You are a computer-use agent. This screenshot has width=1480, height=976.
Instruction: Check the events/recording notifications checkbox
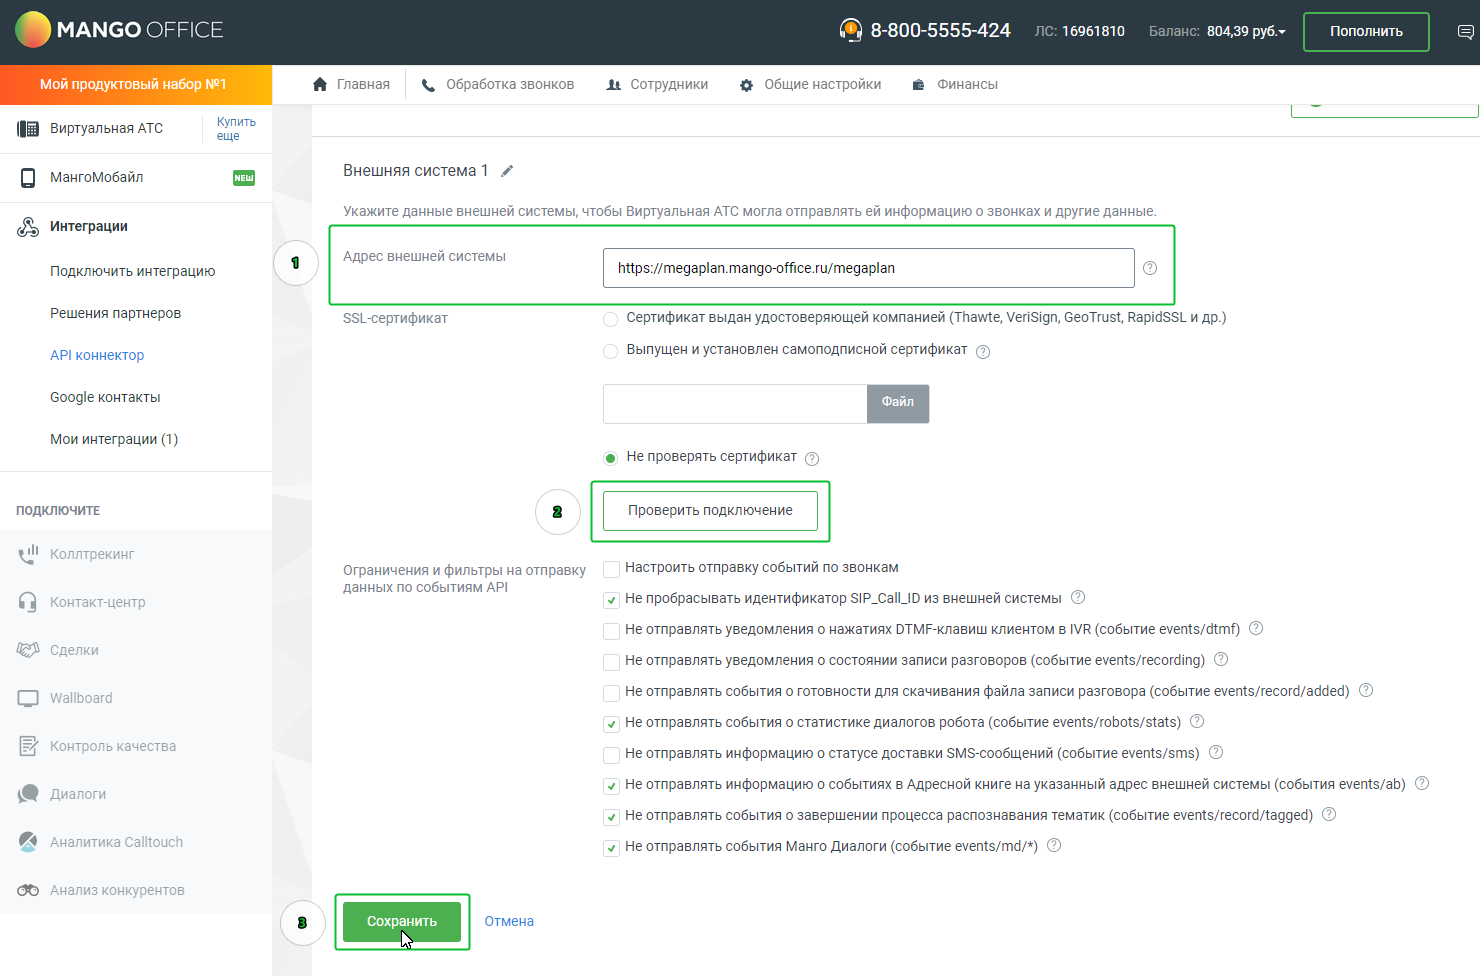pyautogui.click(x=611, y=662)
